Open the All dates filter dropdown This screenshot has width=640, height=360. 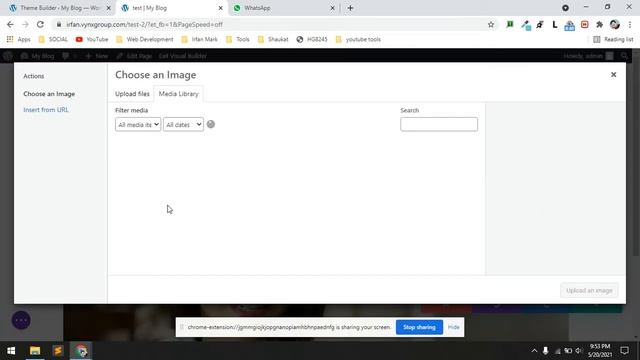183,124
